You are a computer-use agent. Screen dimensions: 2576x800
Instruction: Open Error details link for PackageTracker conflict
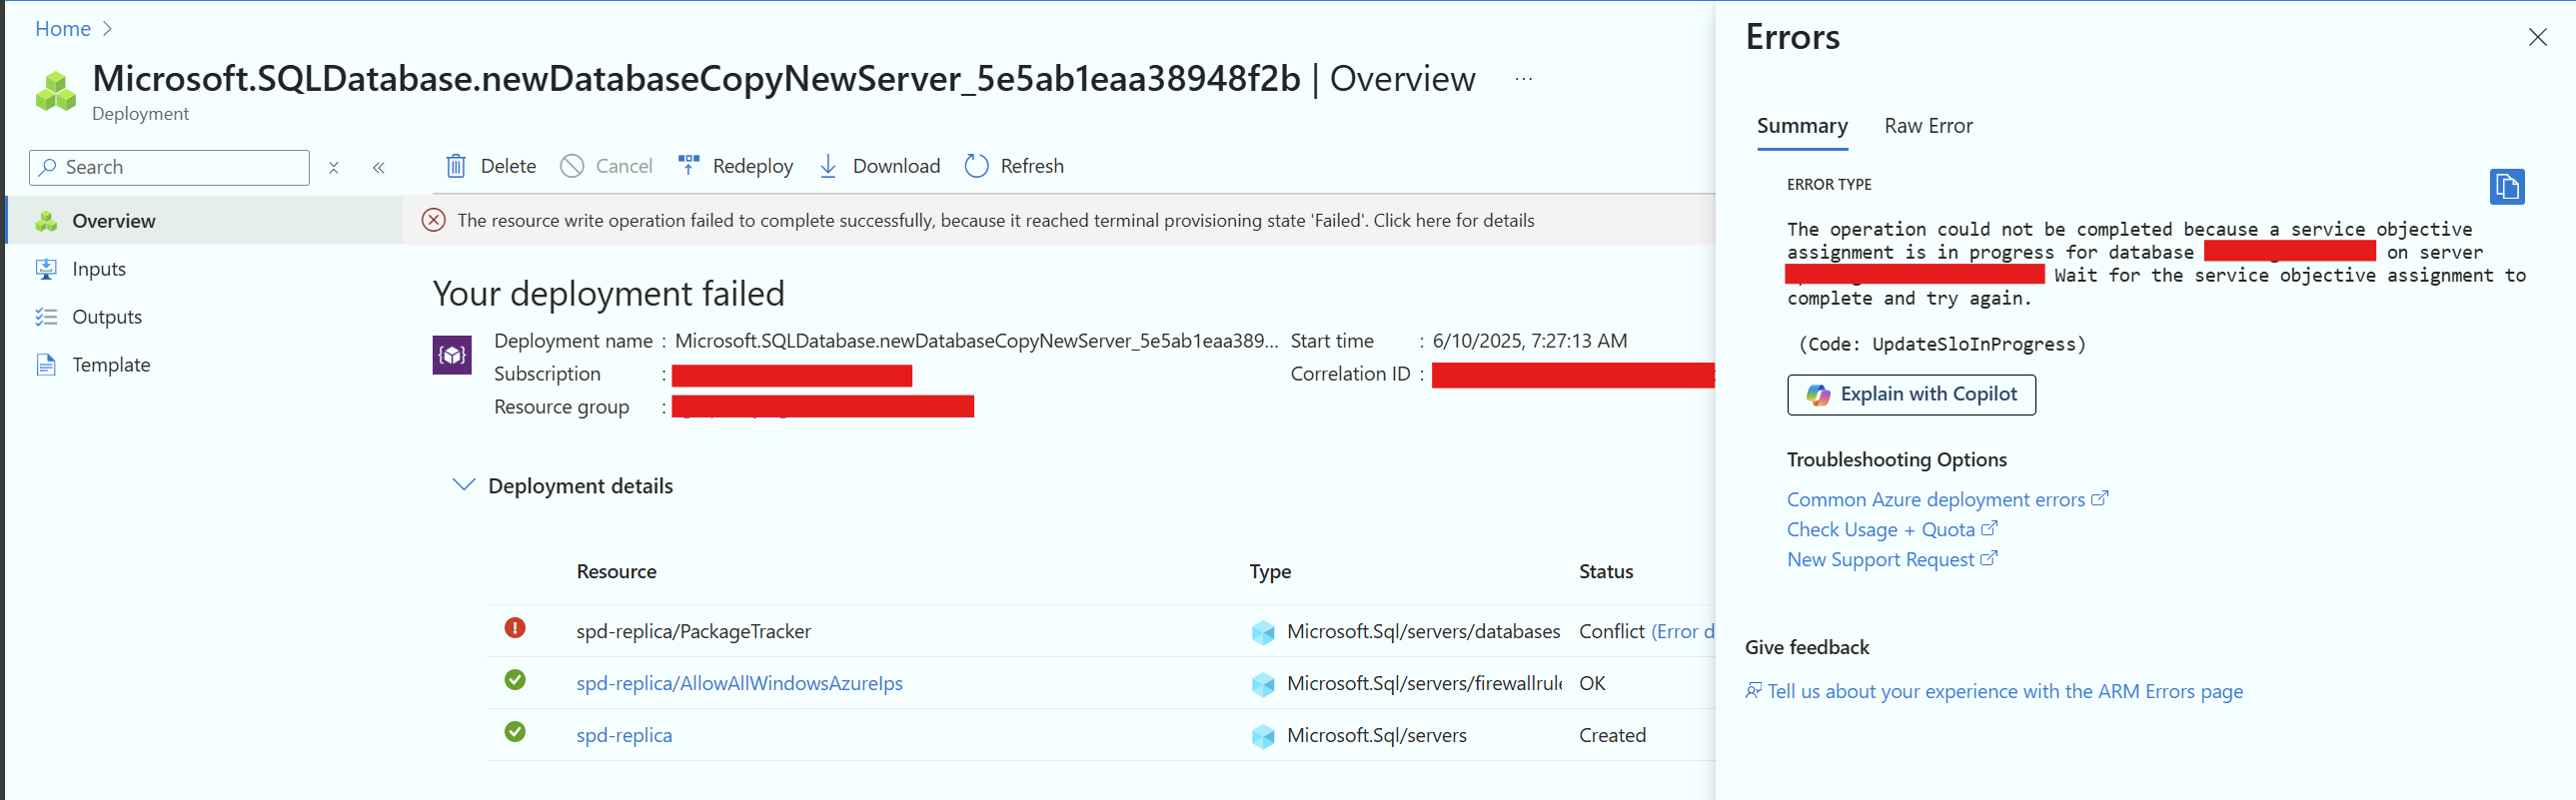(1682, 632)
